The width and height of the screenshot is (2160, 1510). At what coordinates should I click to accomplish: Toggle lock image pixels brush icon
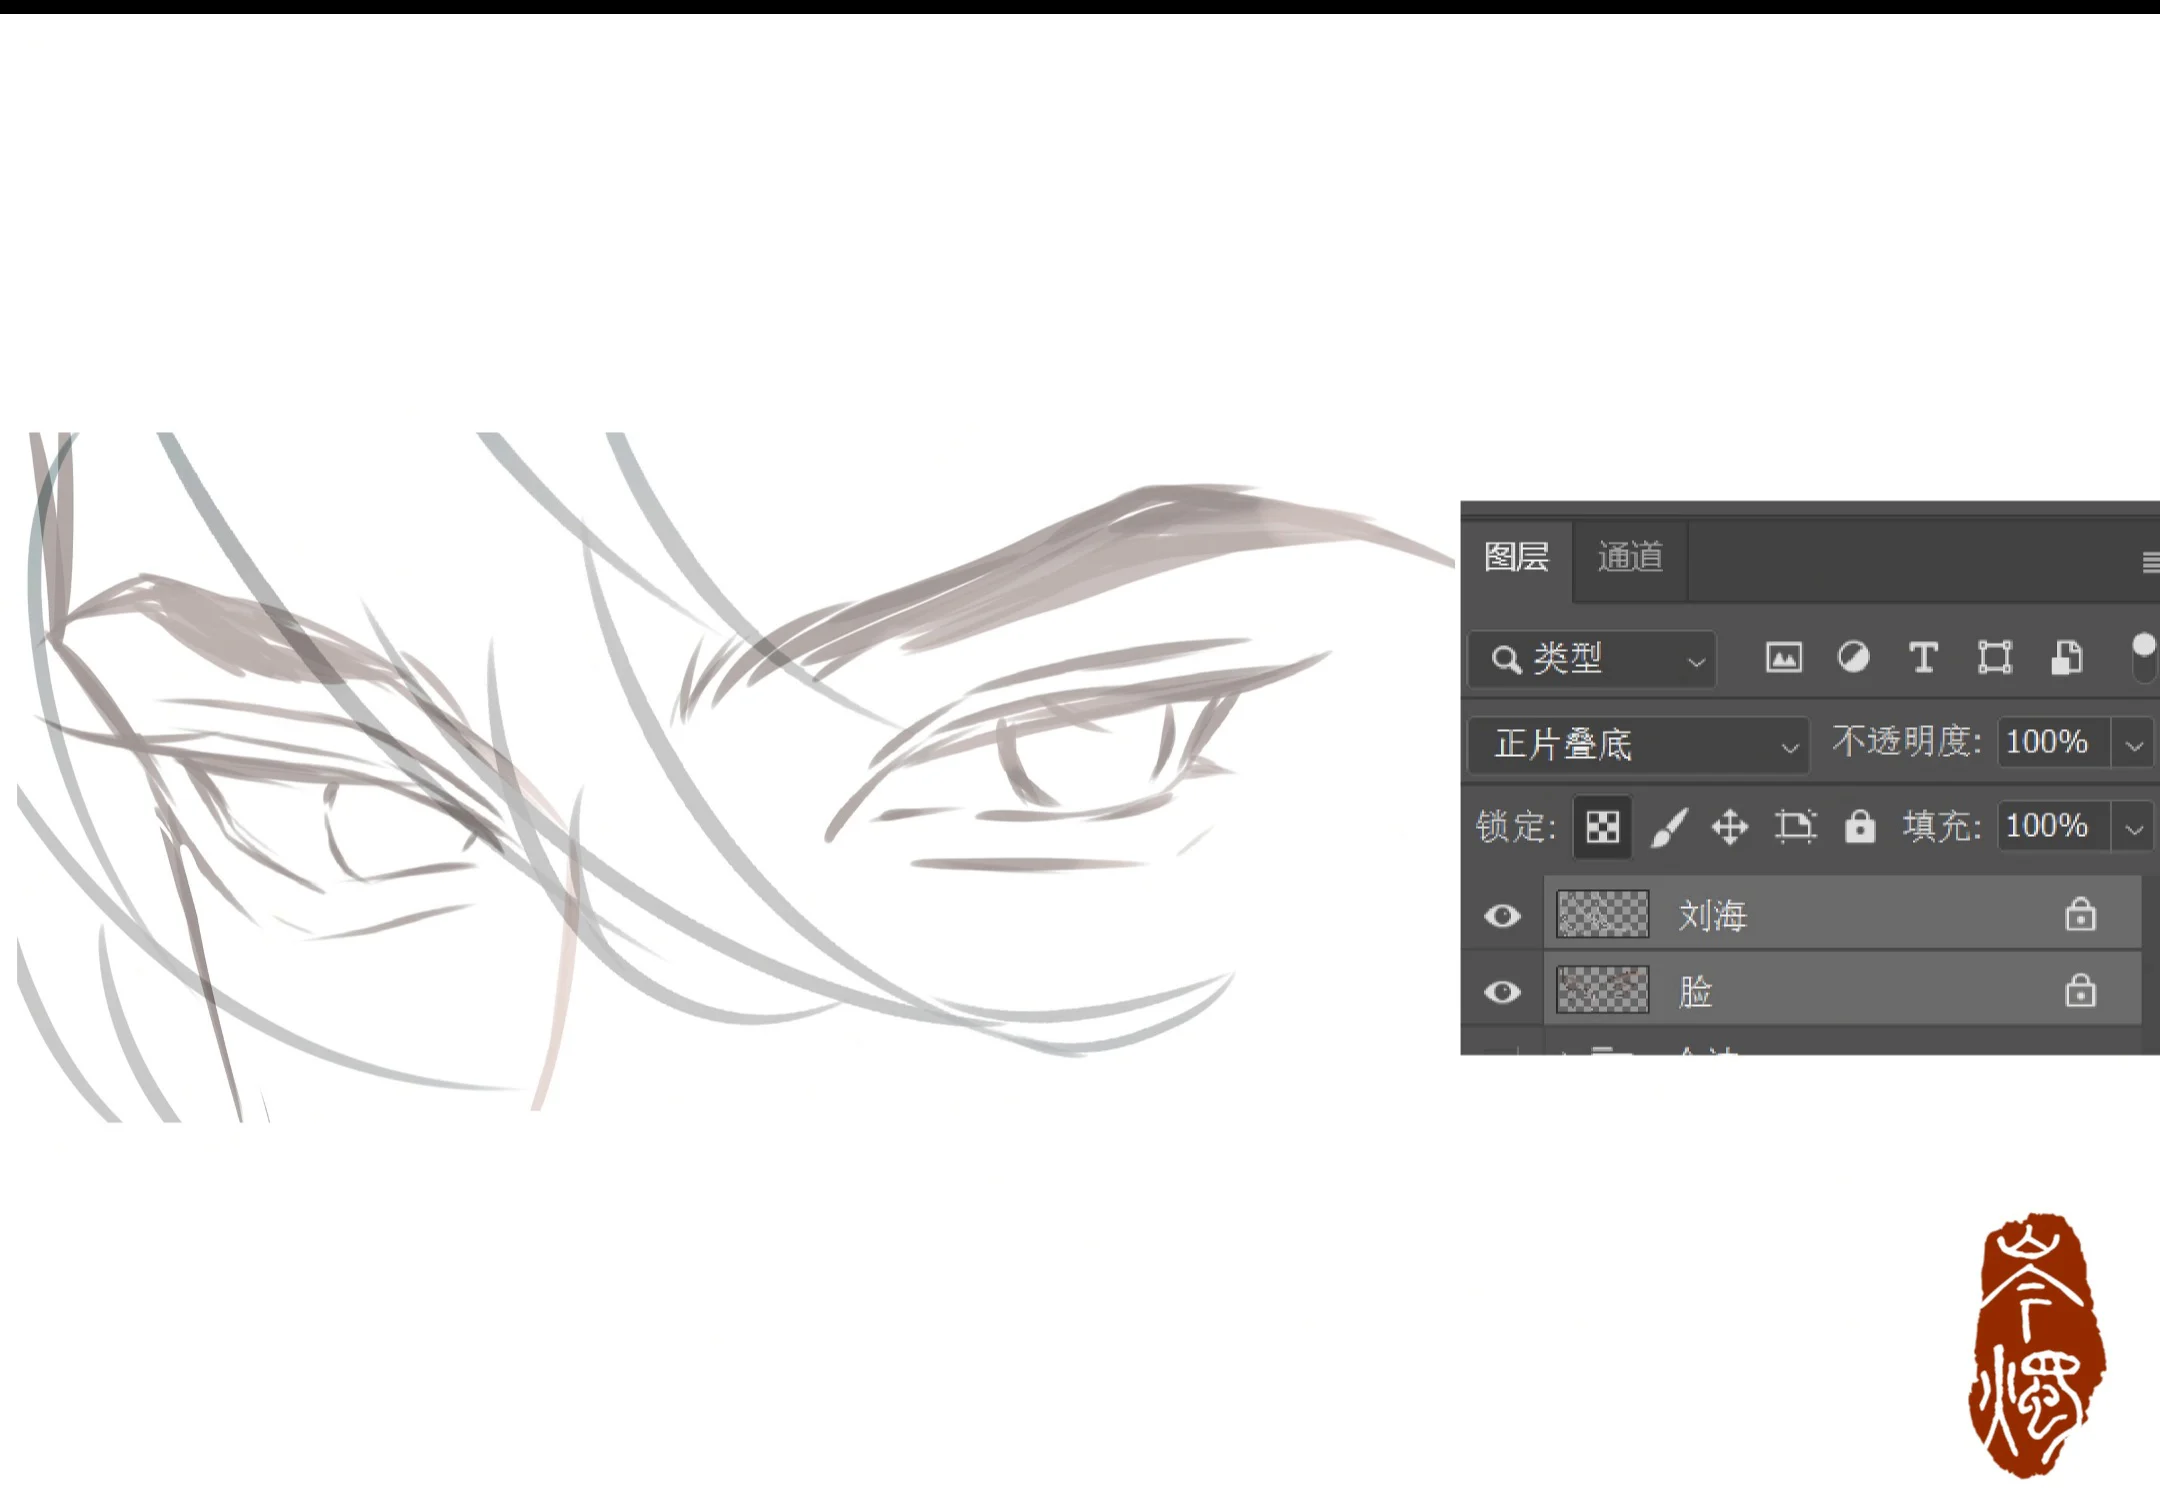pos(1668,827)
